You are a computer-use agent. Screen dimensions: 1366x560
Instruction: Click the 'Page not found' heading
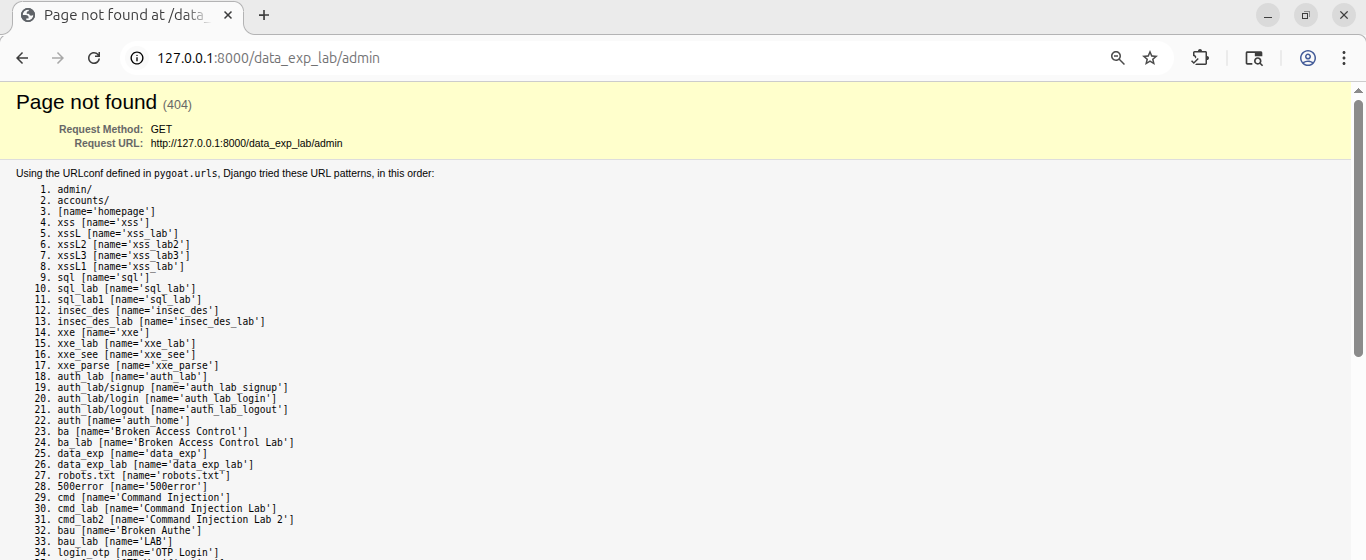pos(87,102)
